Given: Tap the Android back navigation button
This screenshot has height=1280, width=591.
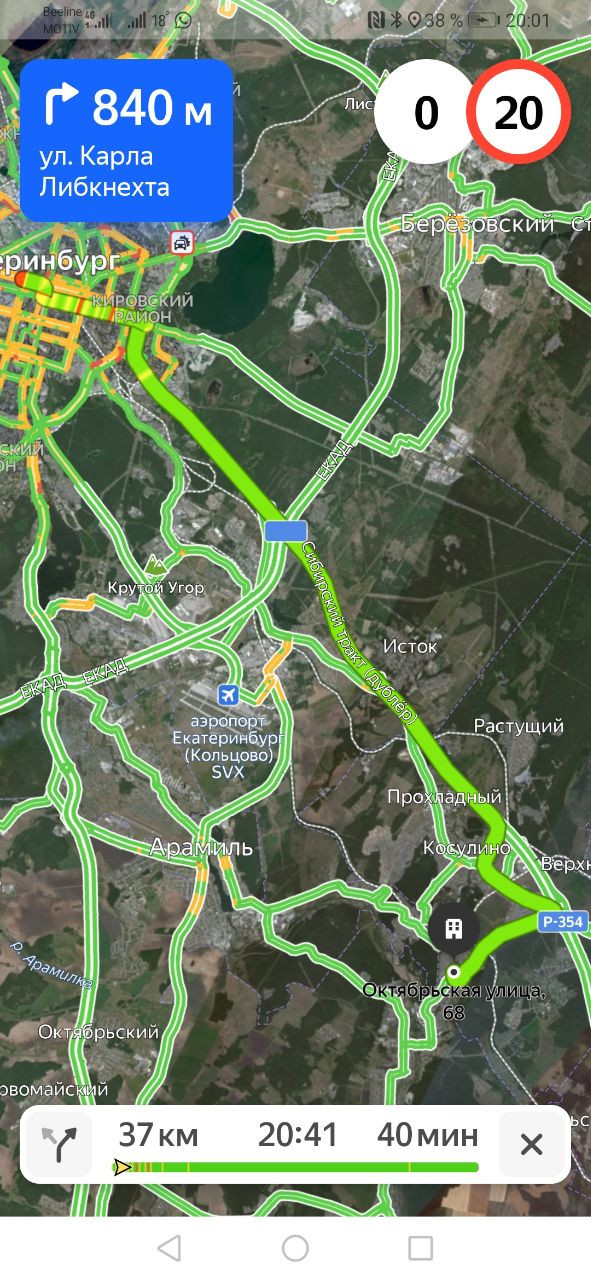Looking at the screenshot, I should tap(169, 1248).
